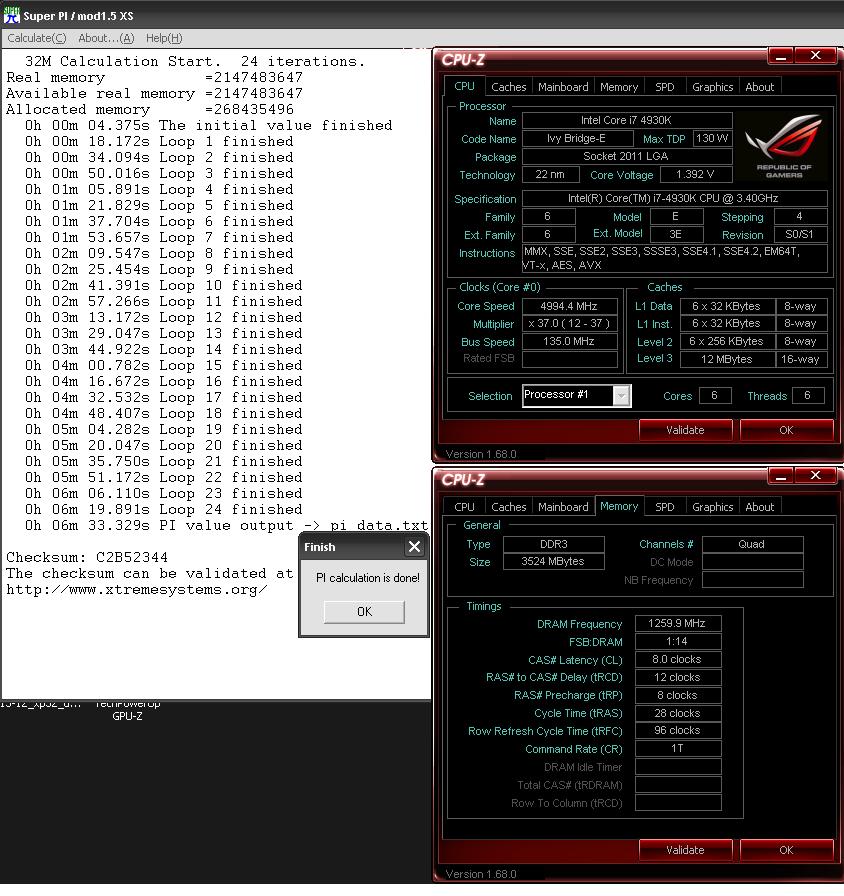Screen dimensions: 844x896
Task: Click the tRFC value 96 clocks
Action: pyautogui.click(x=678, y=731)
